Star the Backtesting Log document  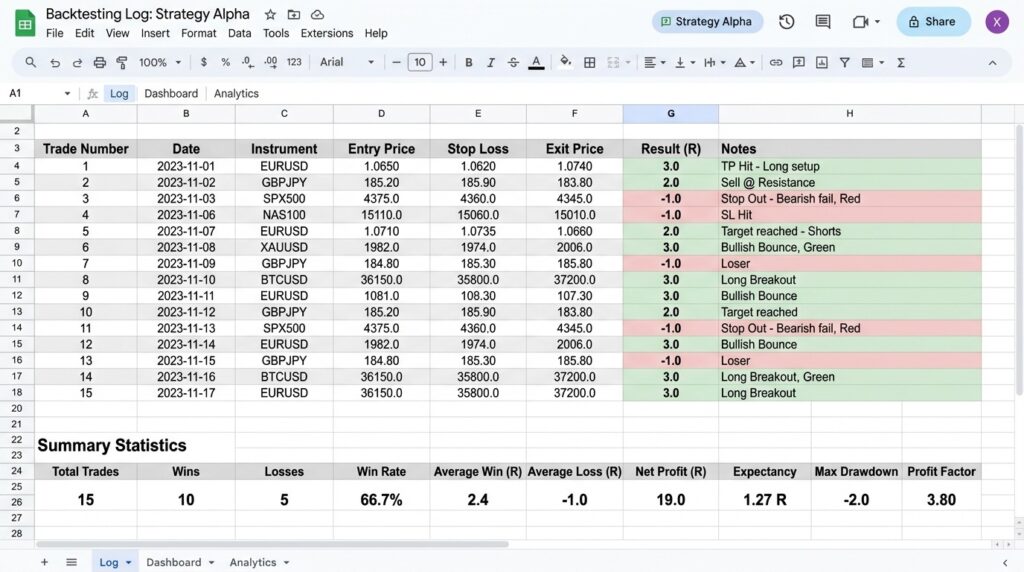tap(270, 15)
